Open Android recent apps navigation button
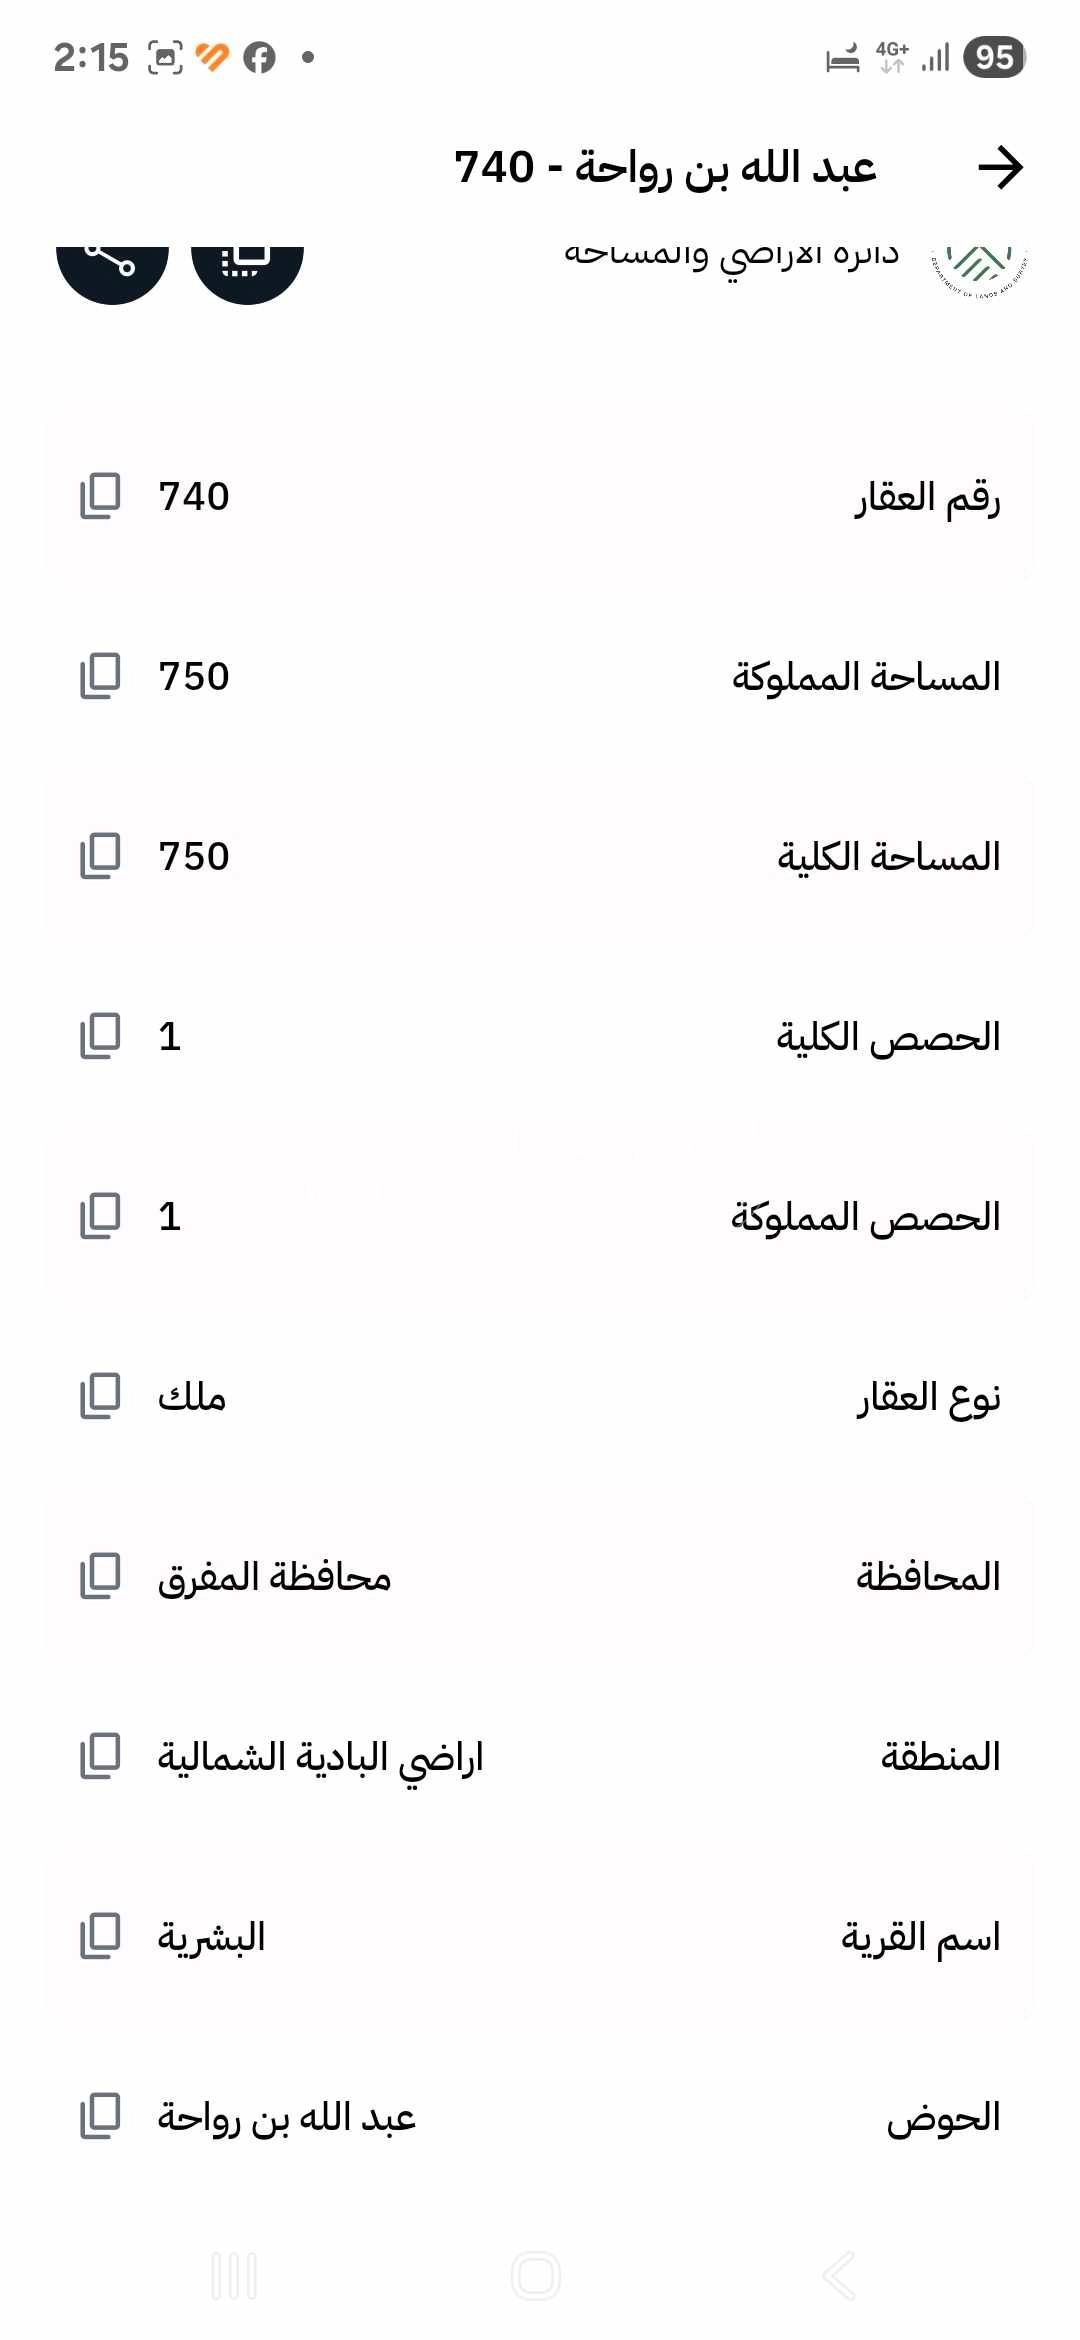Screen dimensions: 1080x2340 (234, 2276)
